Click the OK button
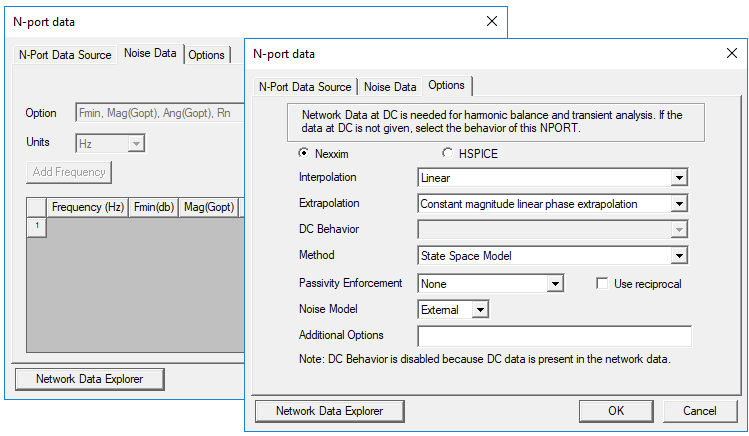 616,411
